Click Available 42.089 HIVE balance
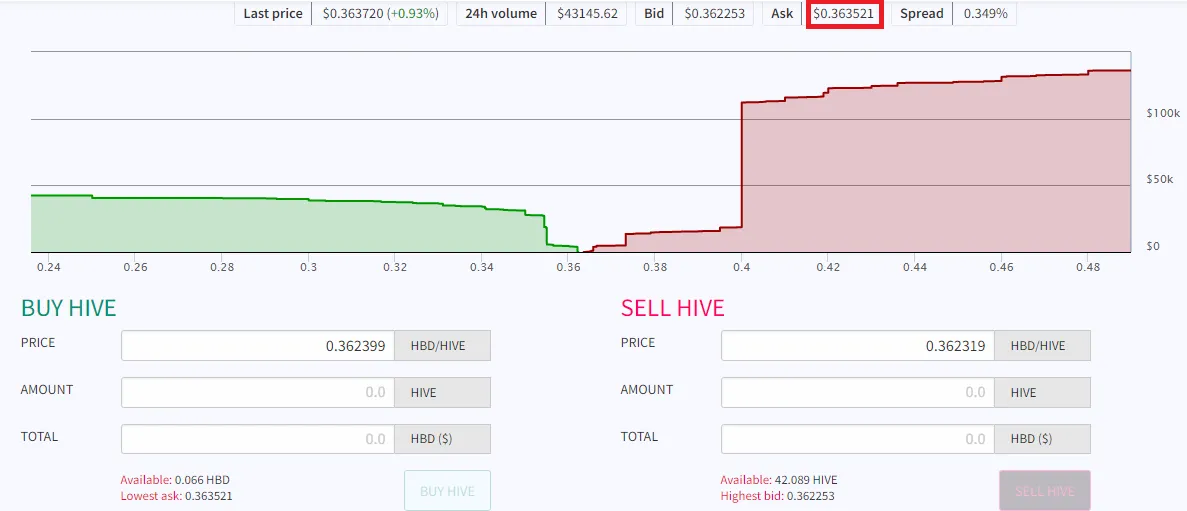This screenshot has width=1187, height=511. [x=779, y=480]
